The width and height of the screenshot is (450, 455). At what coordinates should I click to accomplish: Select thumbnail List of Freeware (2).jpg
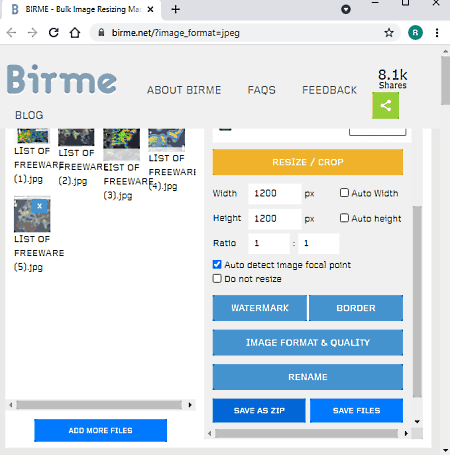(x=76, y=137)
